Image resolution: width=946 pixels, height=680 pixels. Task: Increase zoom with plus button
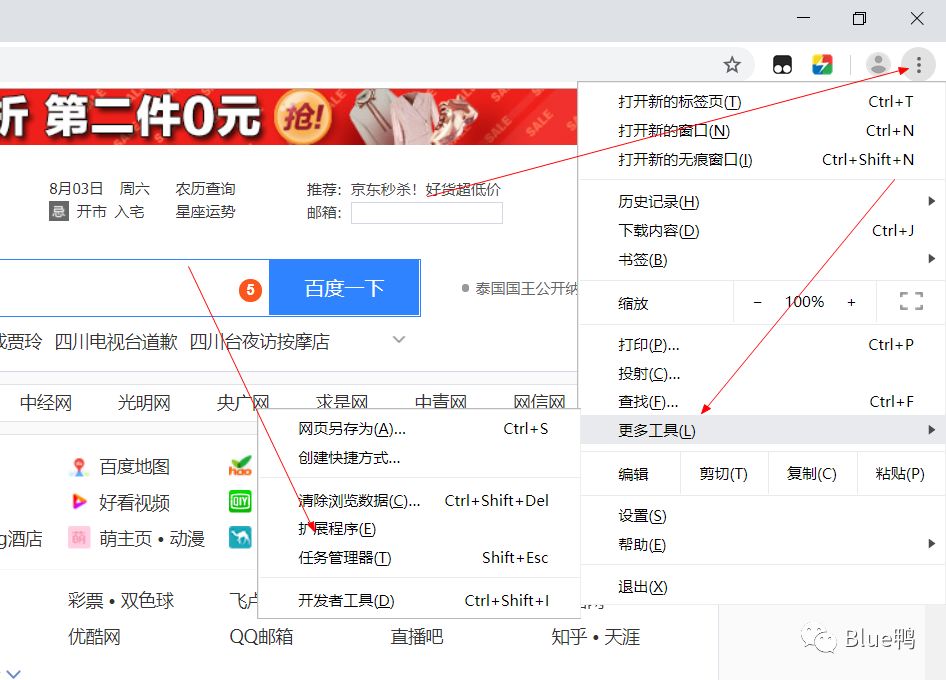click(x=851, y=302)
